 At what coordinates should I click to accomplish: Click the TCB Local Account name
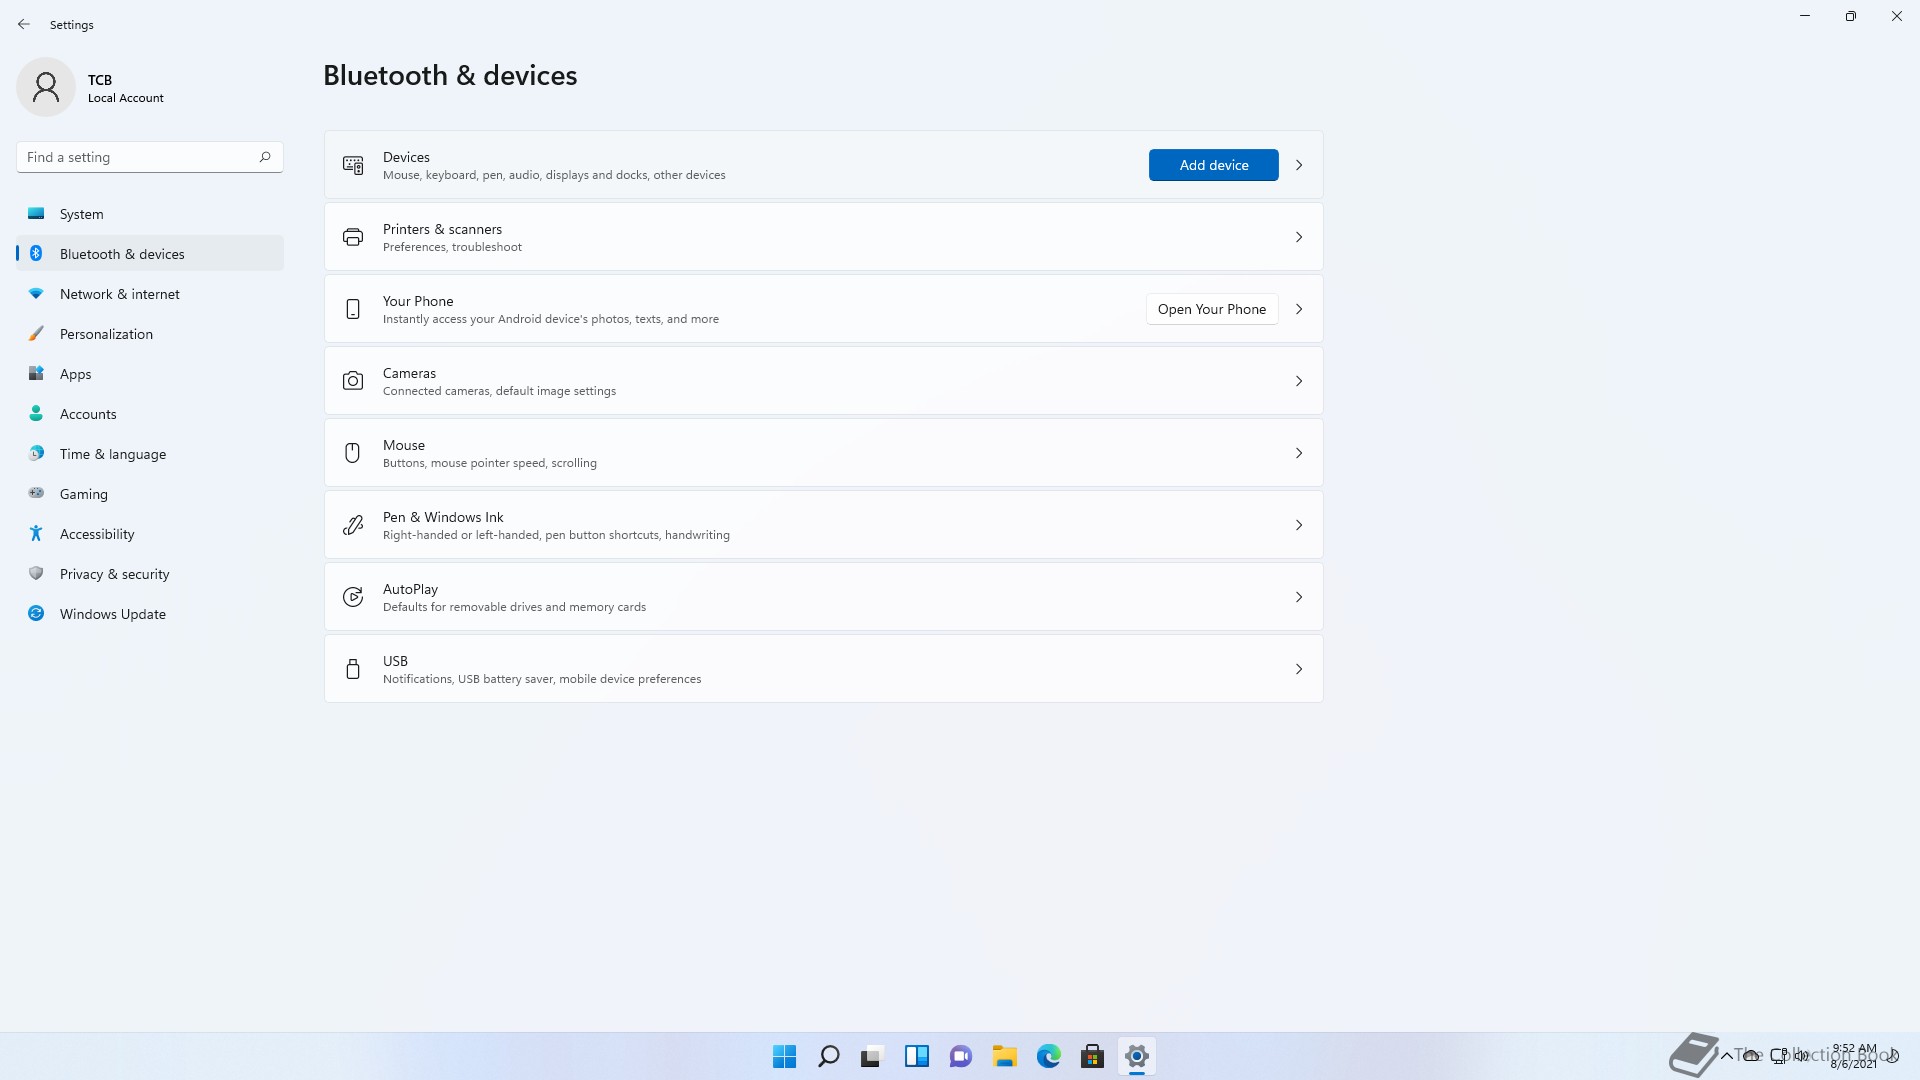tap(125, 88)
